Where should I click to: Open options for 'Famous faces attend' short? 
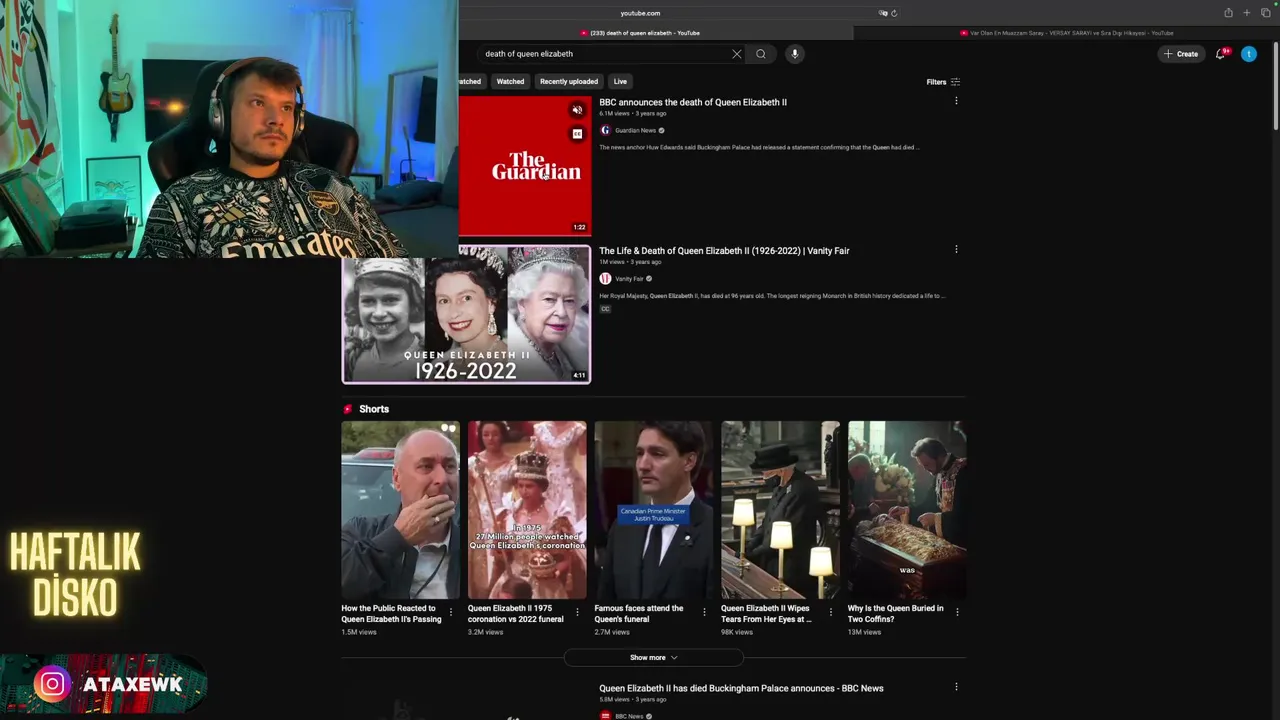click(x=704, y=612)
